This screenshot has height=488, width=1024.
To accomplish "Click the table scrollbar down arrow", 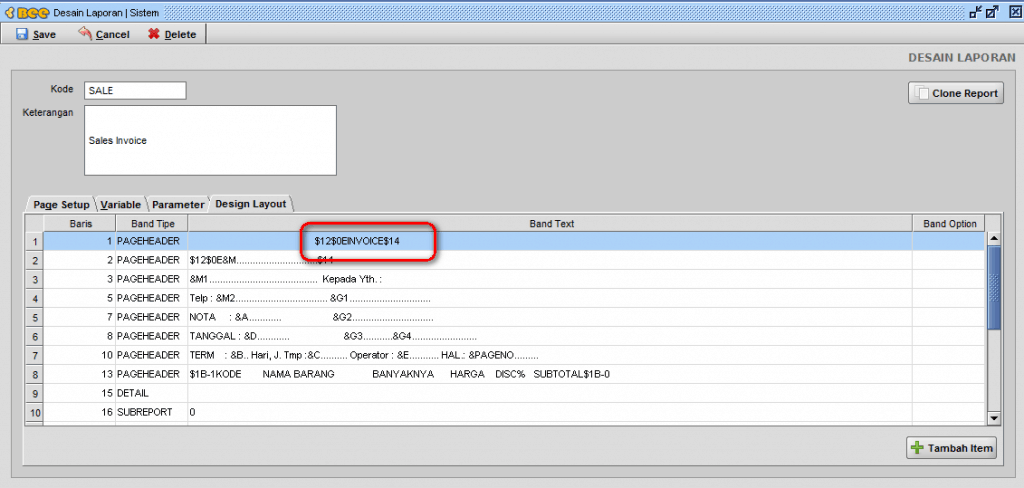I will 994,417.
